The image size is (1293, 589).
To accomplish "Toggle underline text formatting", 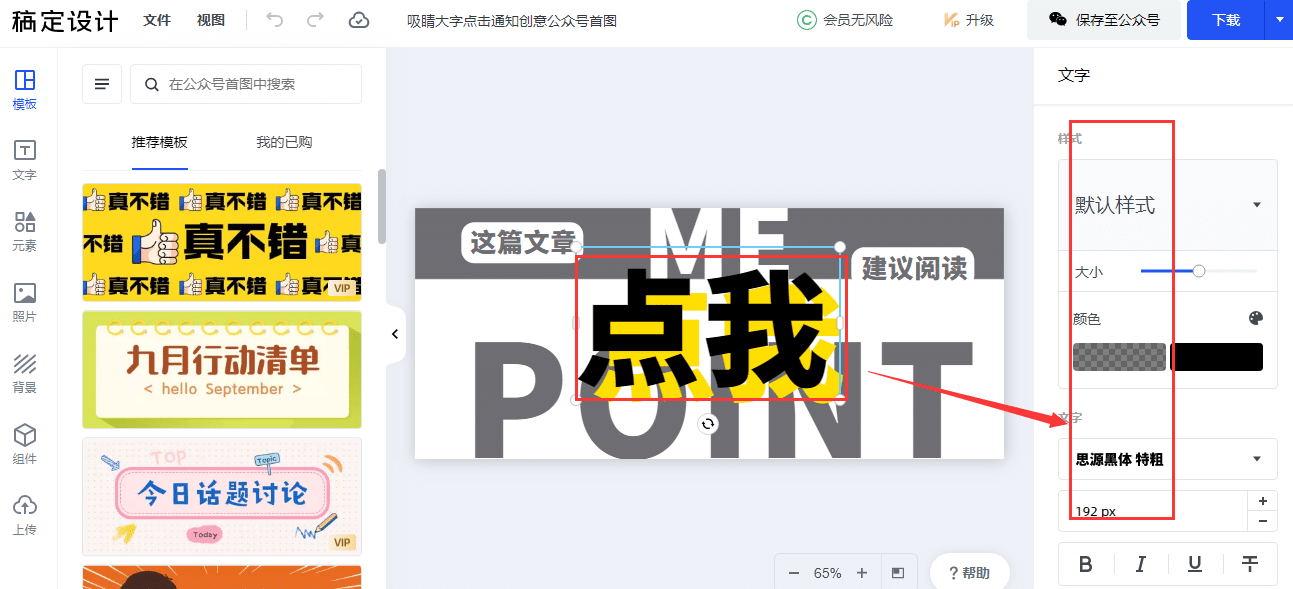I will coord(1195,565).
